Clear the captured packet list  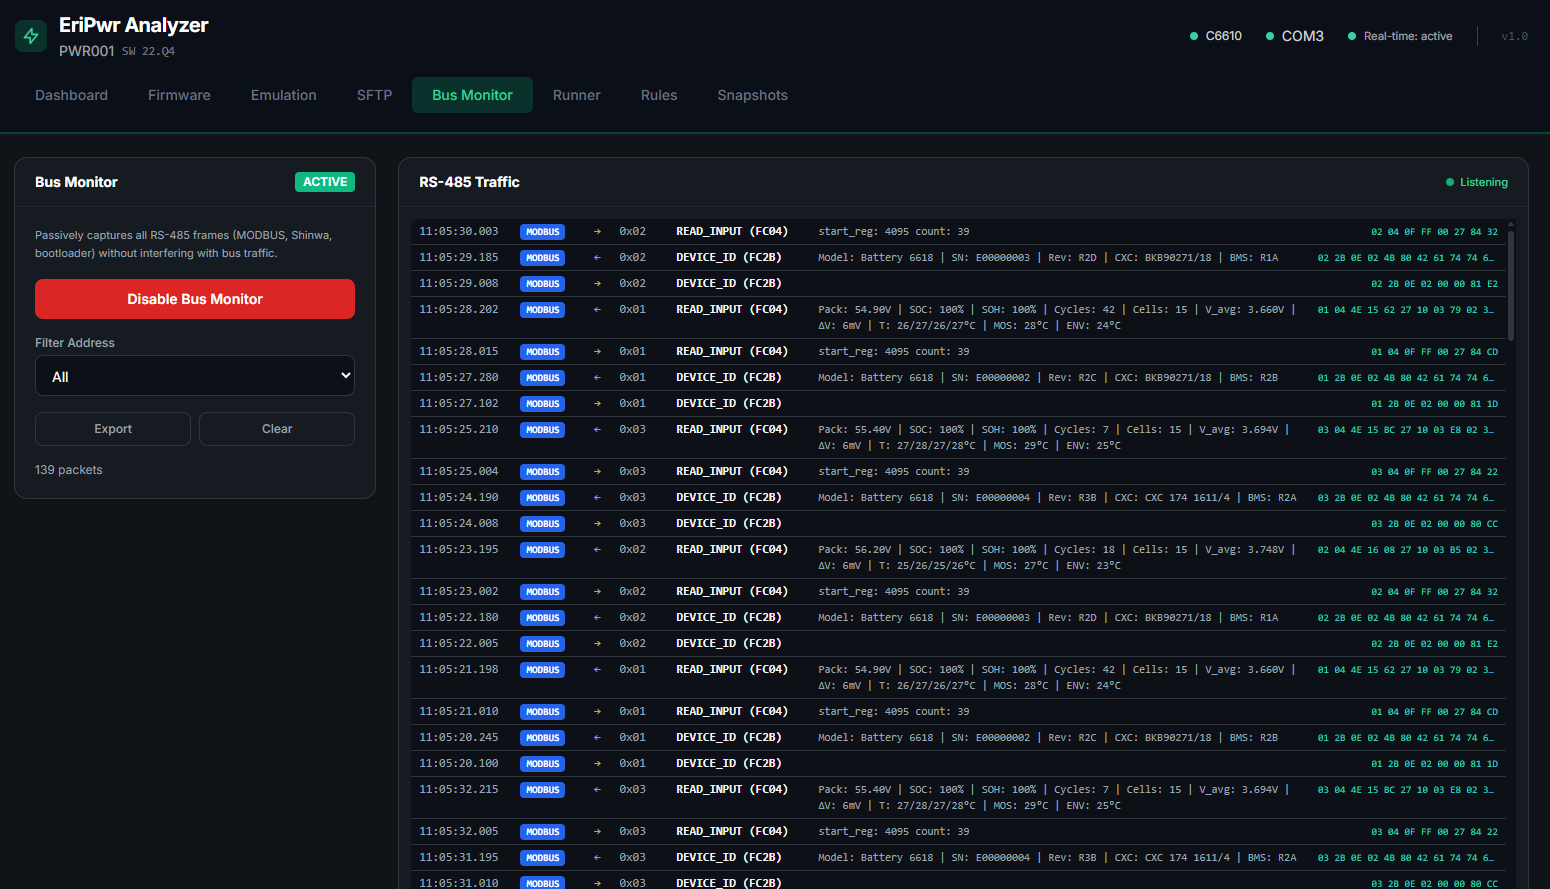coord(277,429)
